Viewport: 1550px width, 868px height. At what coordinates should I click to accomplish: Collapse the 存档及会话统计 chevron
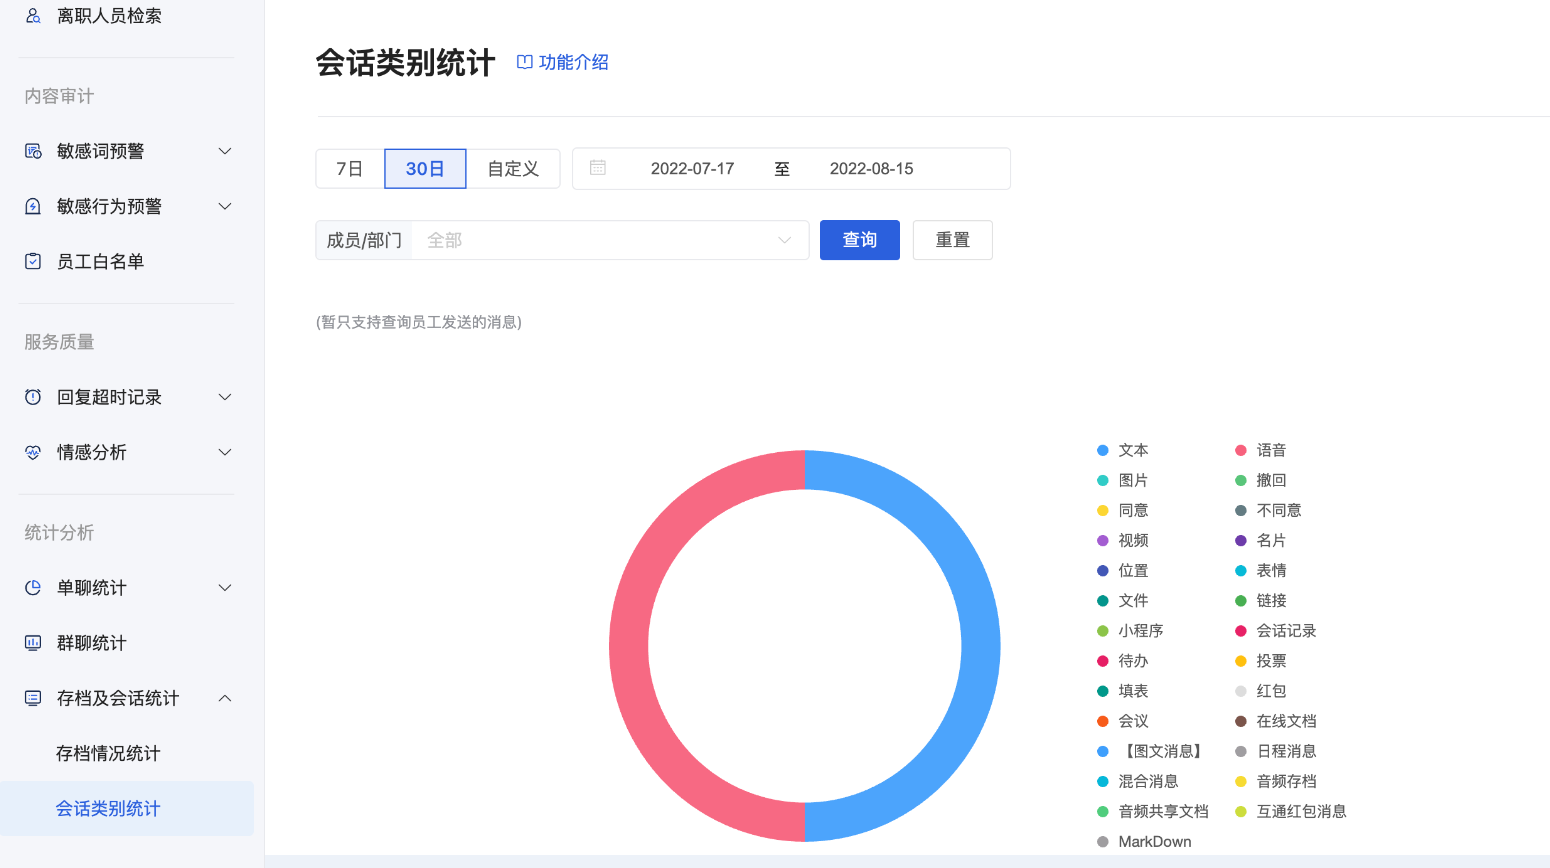[225, 698]
